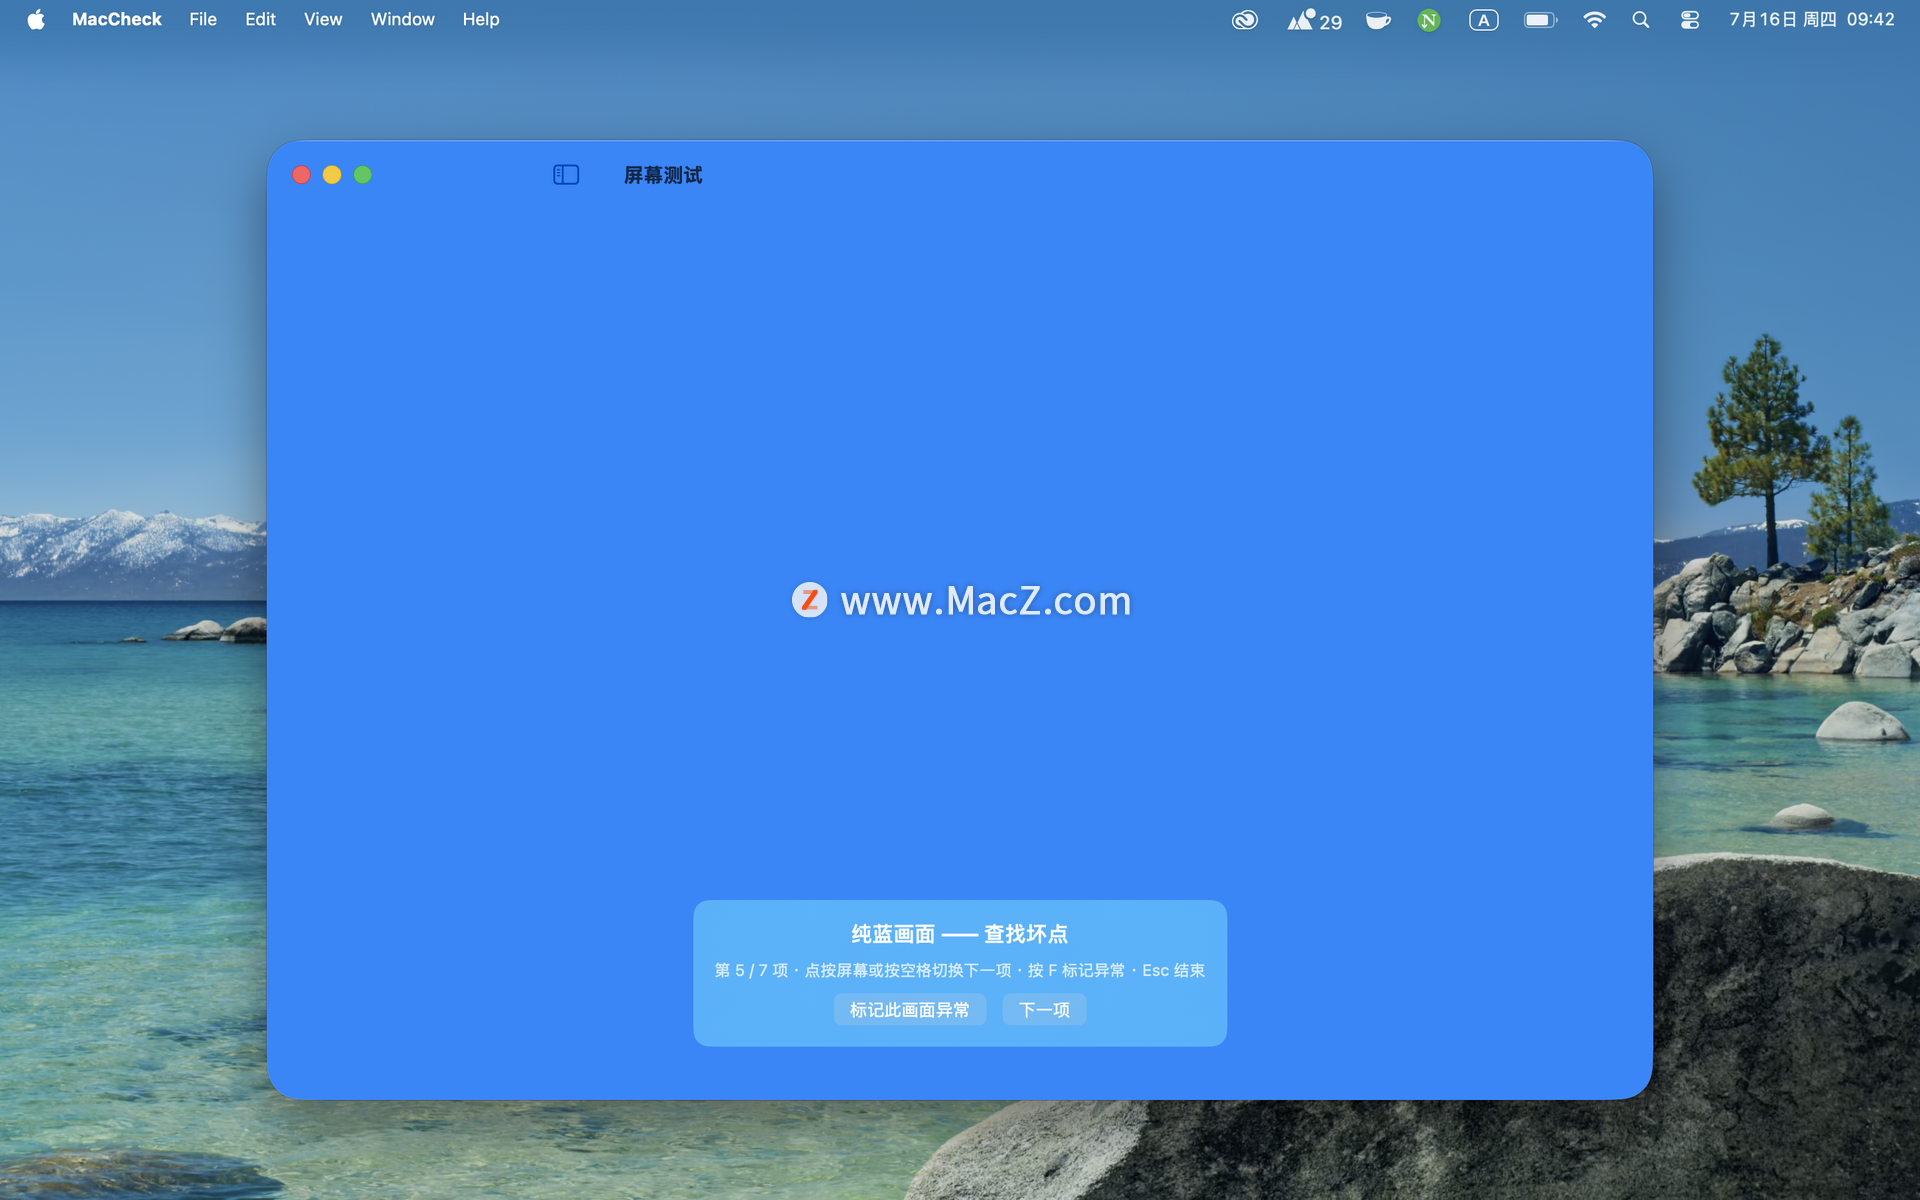Open the input source A menu
1920x1200 pixels.
pos(1484,20)
